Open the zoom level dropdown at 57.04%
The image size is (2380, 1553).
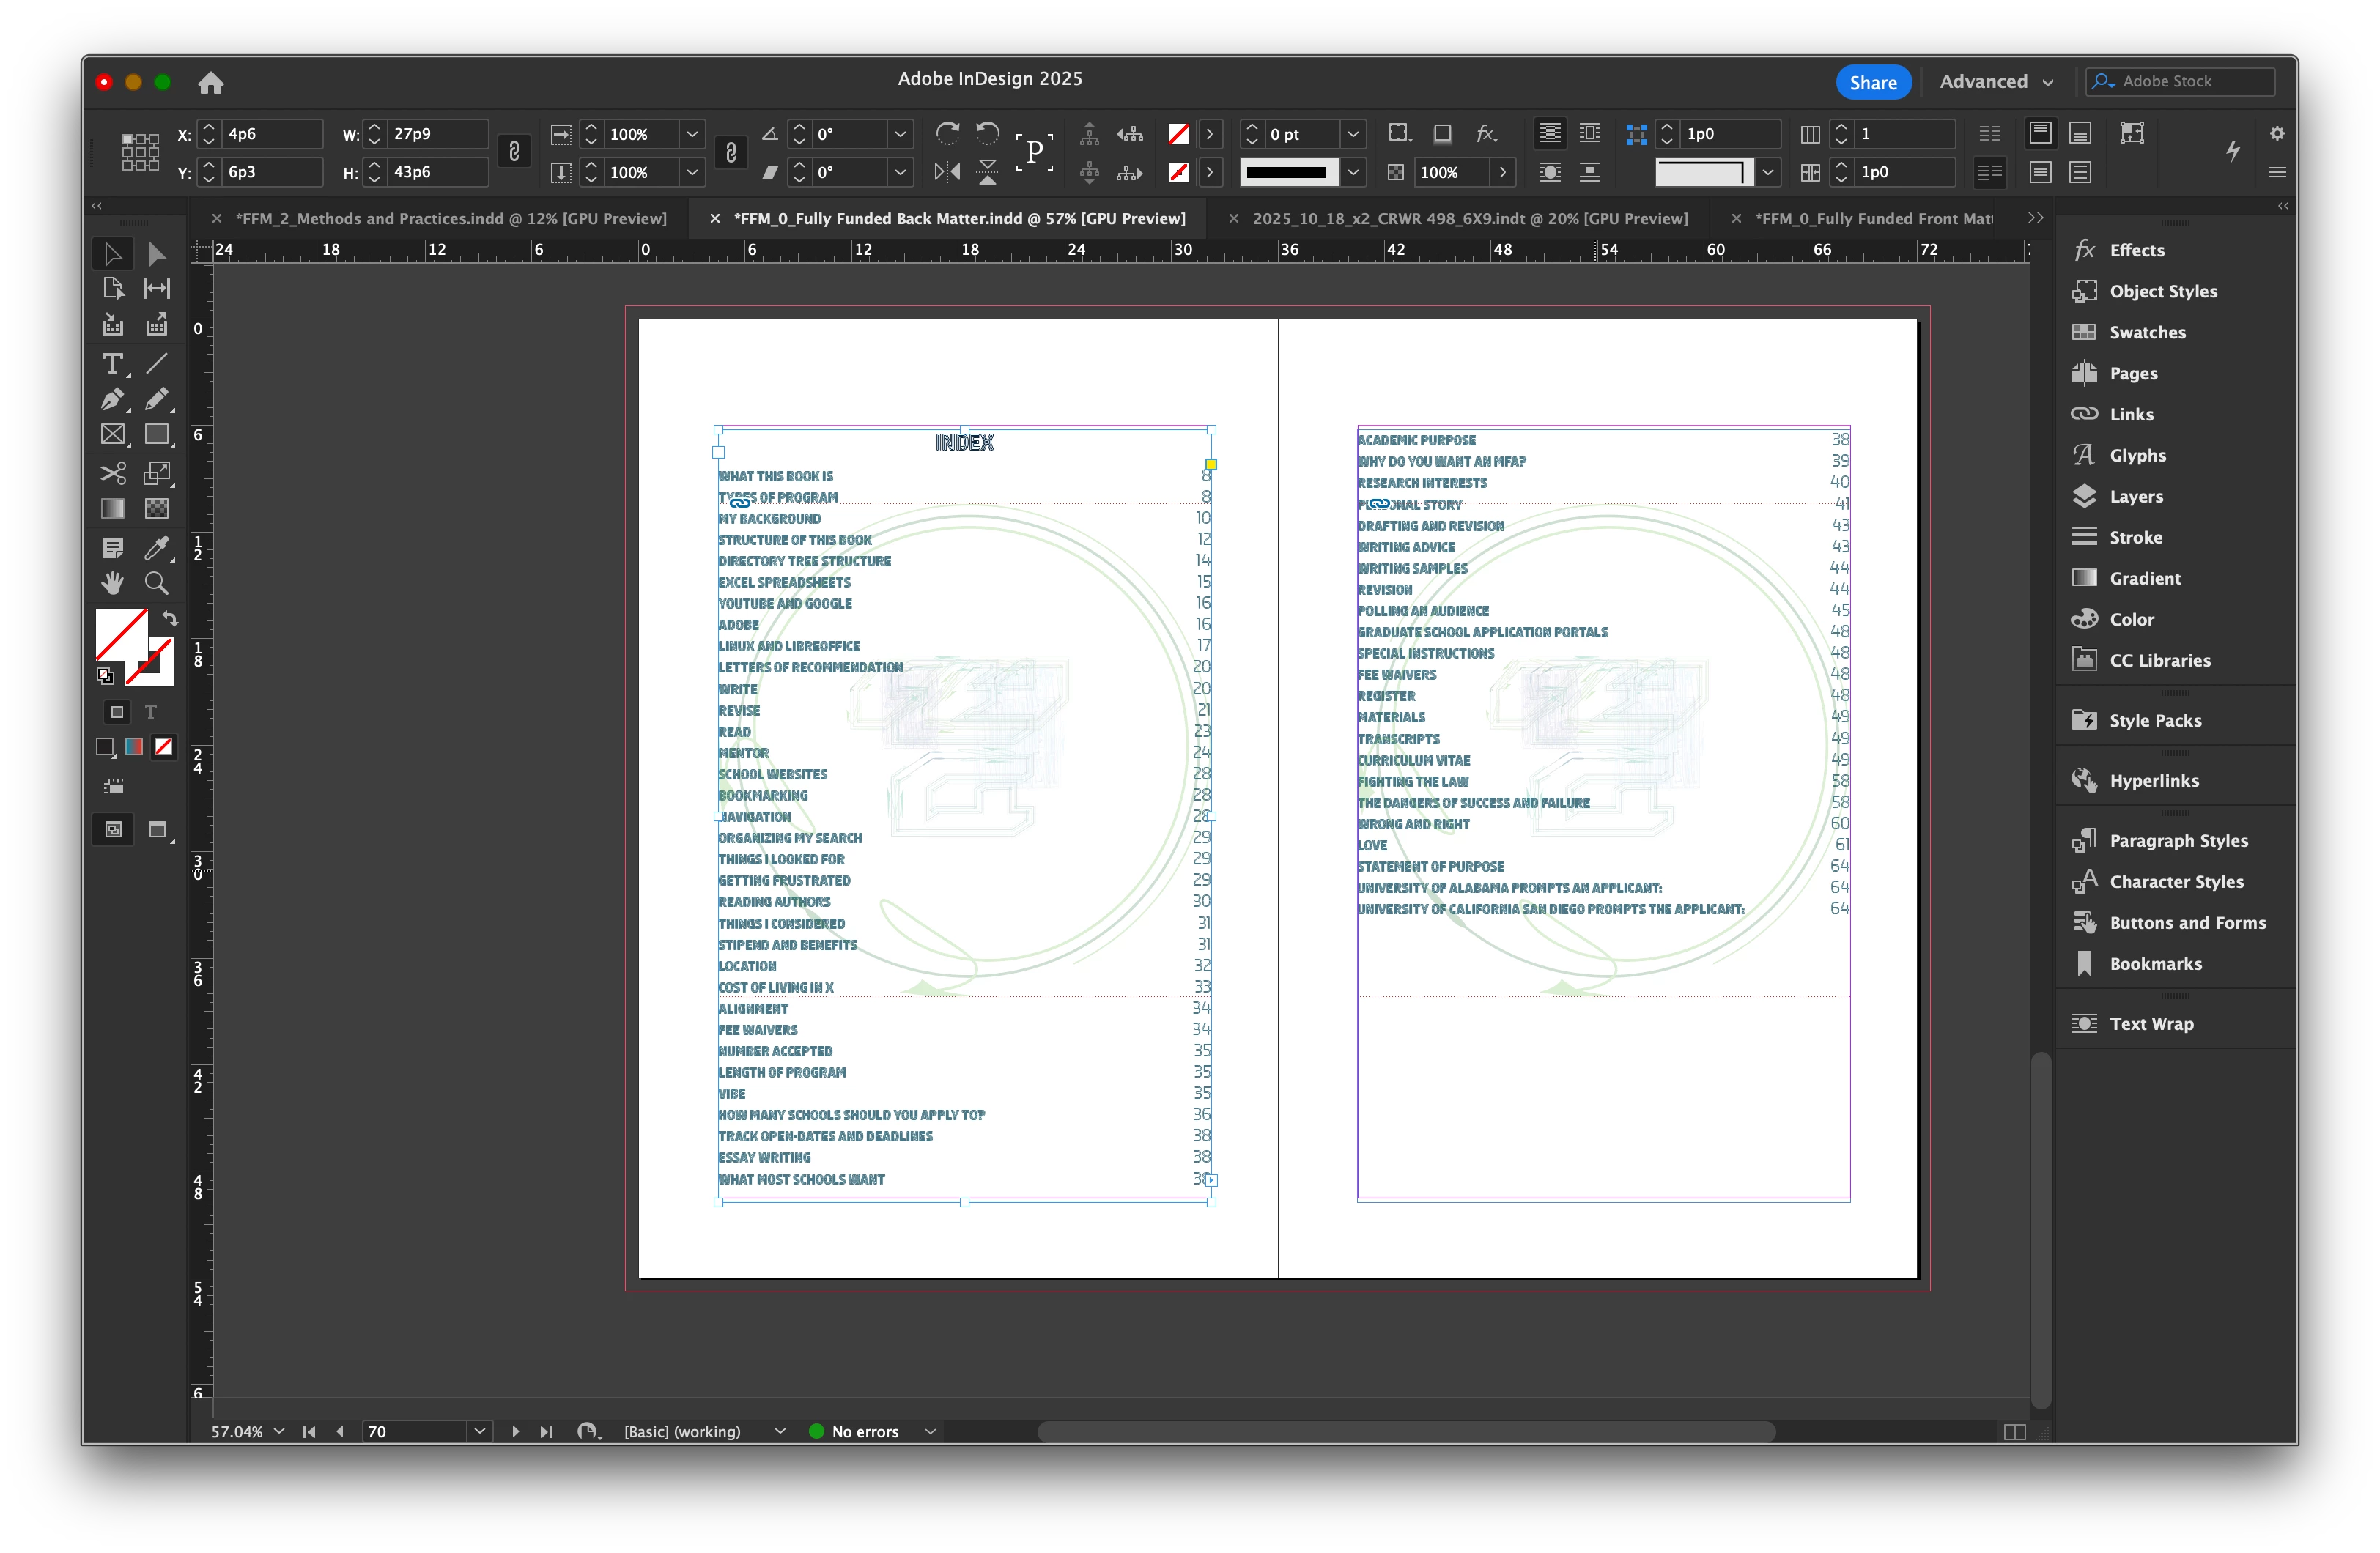click(279, 1431)
